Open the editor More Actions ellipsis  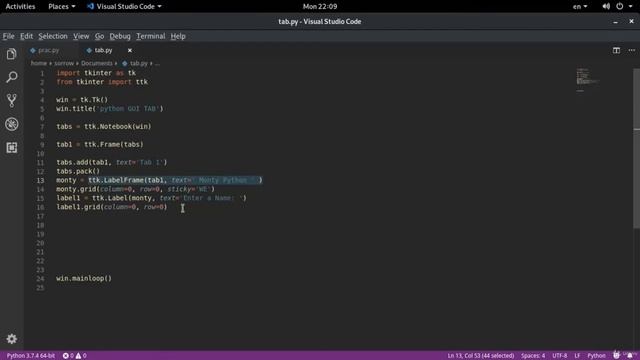pyautogui.click(x=631, y=50)
